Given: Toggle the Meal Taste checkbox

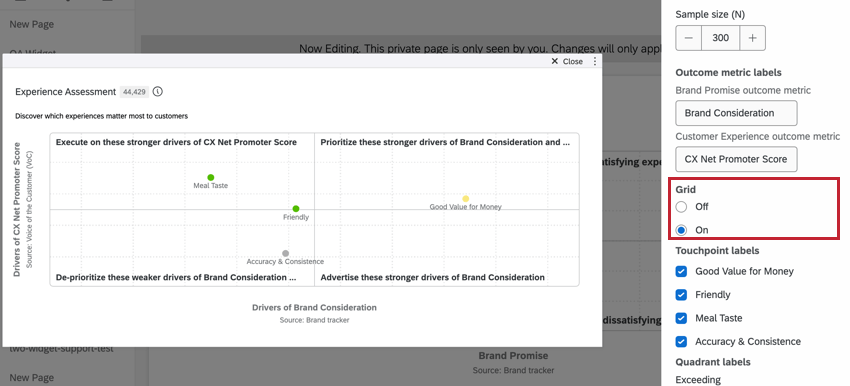Looking at the screenshot, I should coord(681,318).
